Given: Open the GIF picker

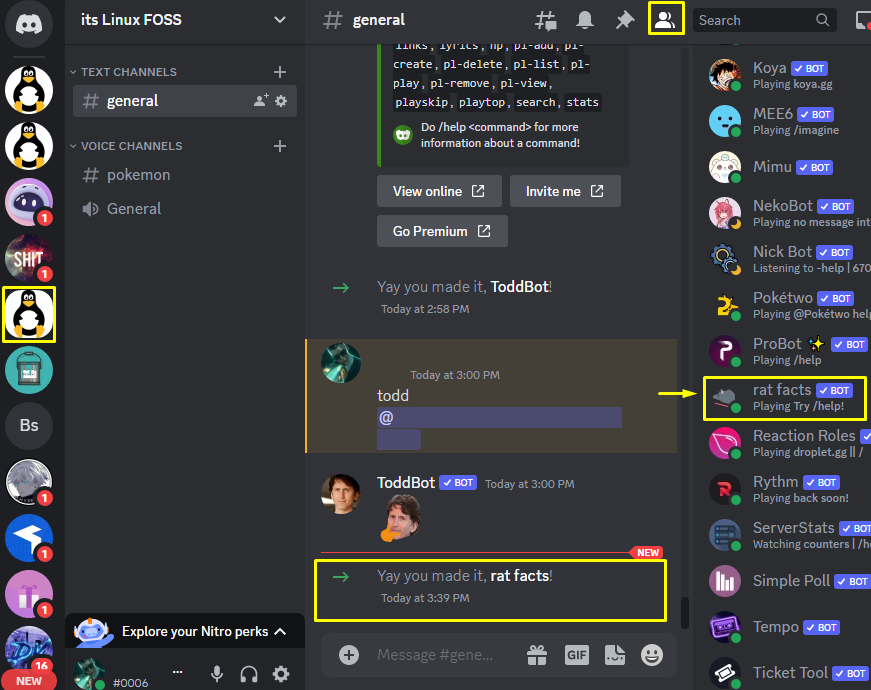Looking at the screenshot, I should (577, 655).
